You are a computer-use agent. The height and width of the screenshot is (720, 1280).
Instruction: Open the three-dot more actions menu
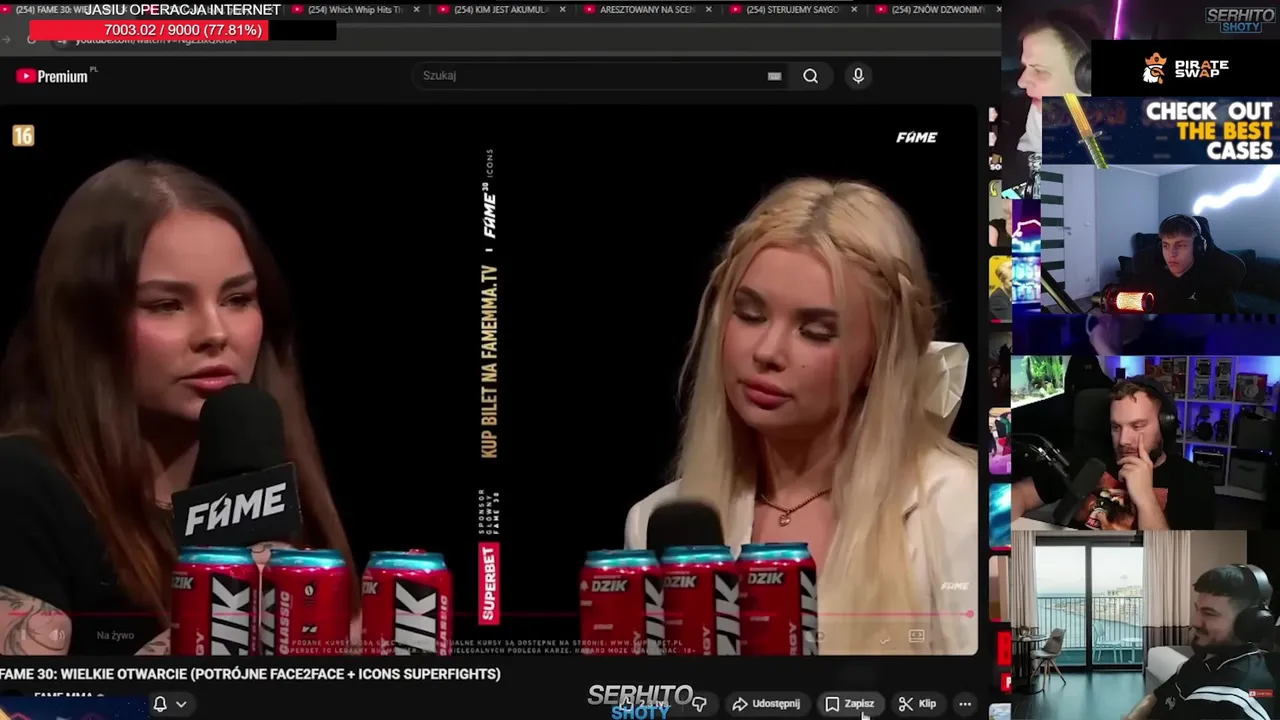(965, 704)
